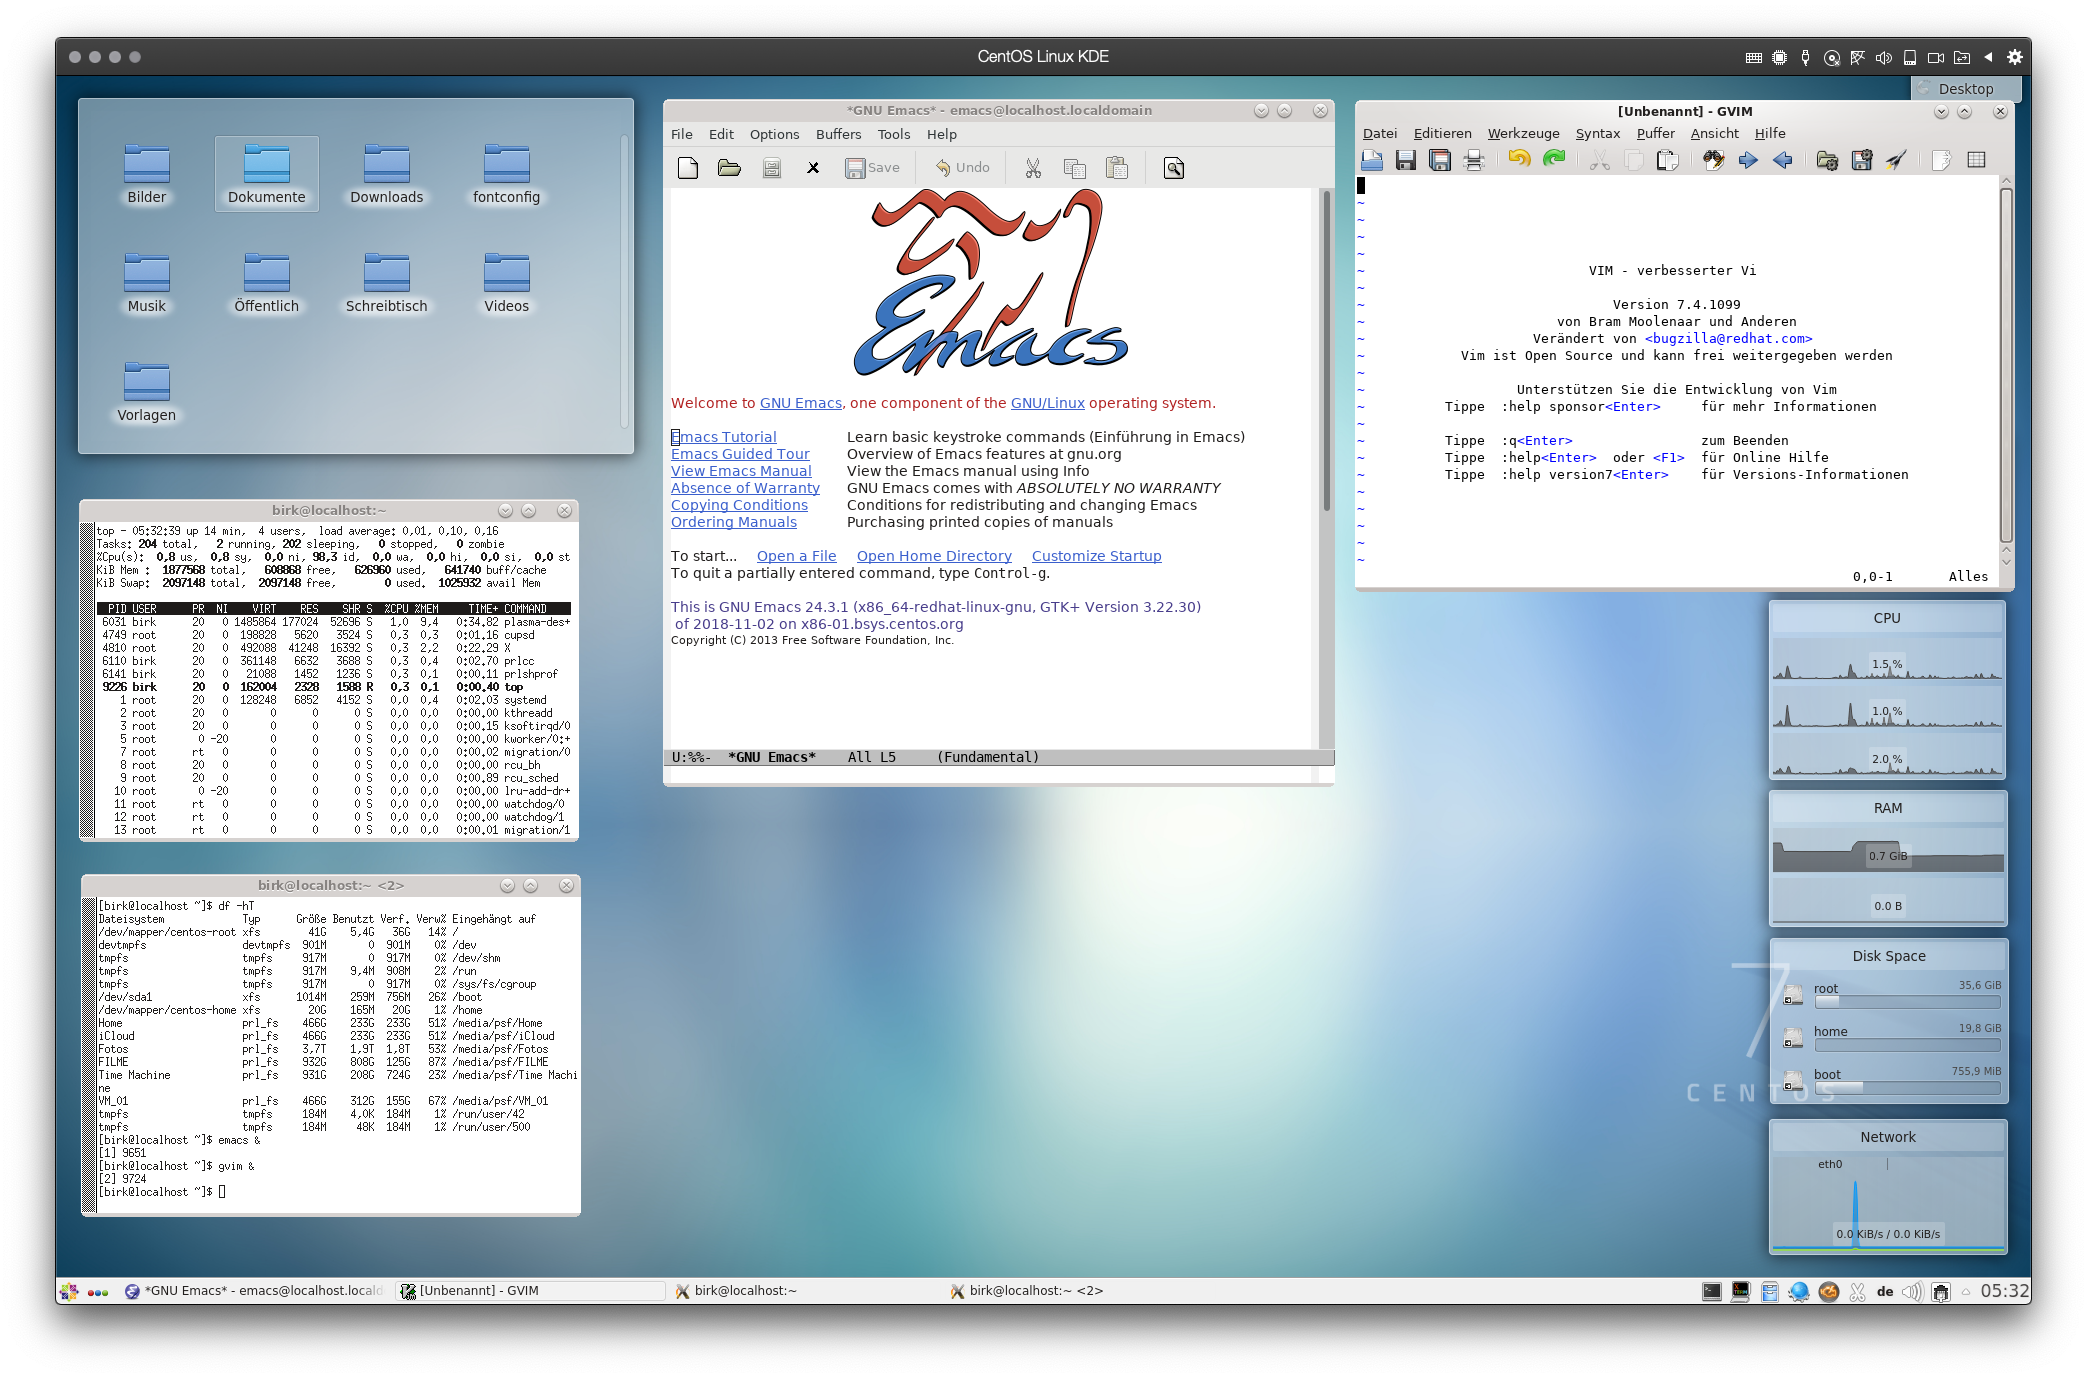Viewport: 2087px width, 1378px height.
Task: Click the yellow Undo arrow in GVIM toolbar
Action: [1519, 159]
